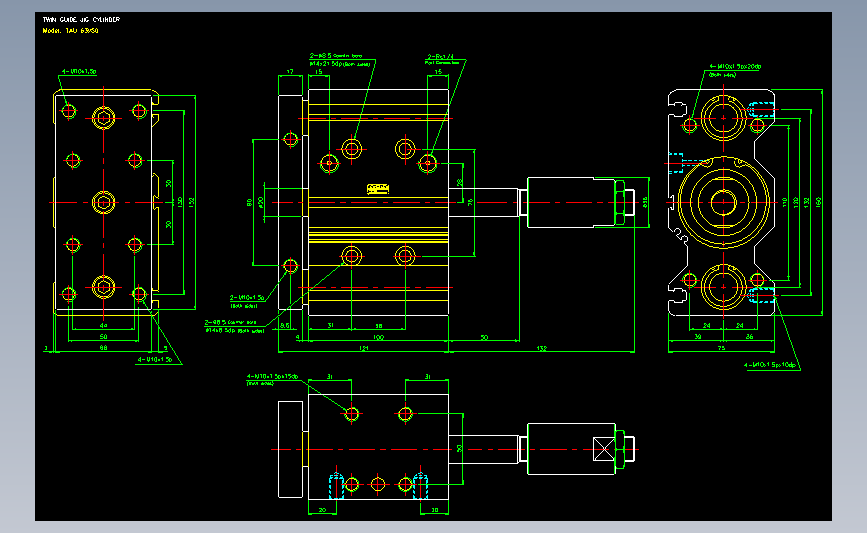
Task: Select the "TWIN GUIDE JIG CYLINDER" title text
Action: (81, 19)
